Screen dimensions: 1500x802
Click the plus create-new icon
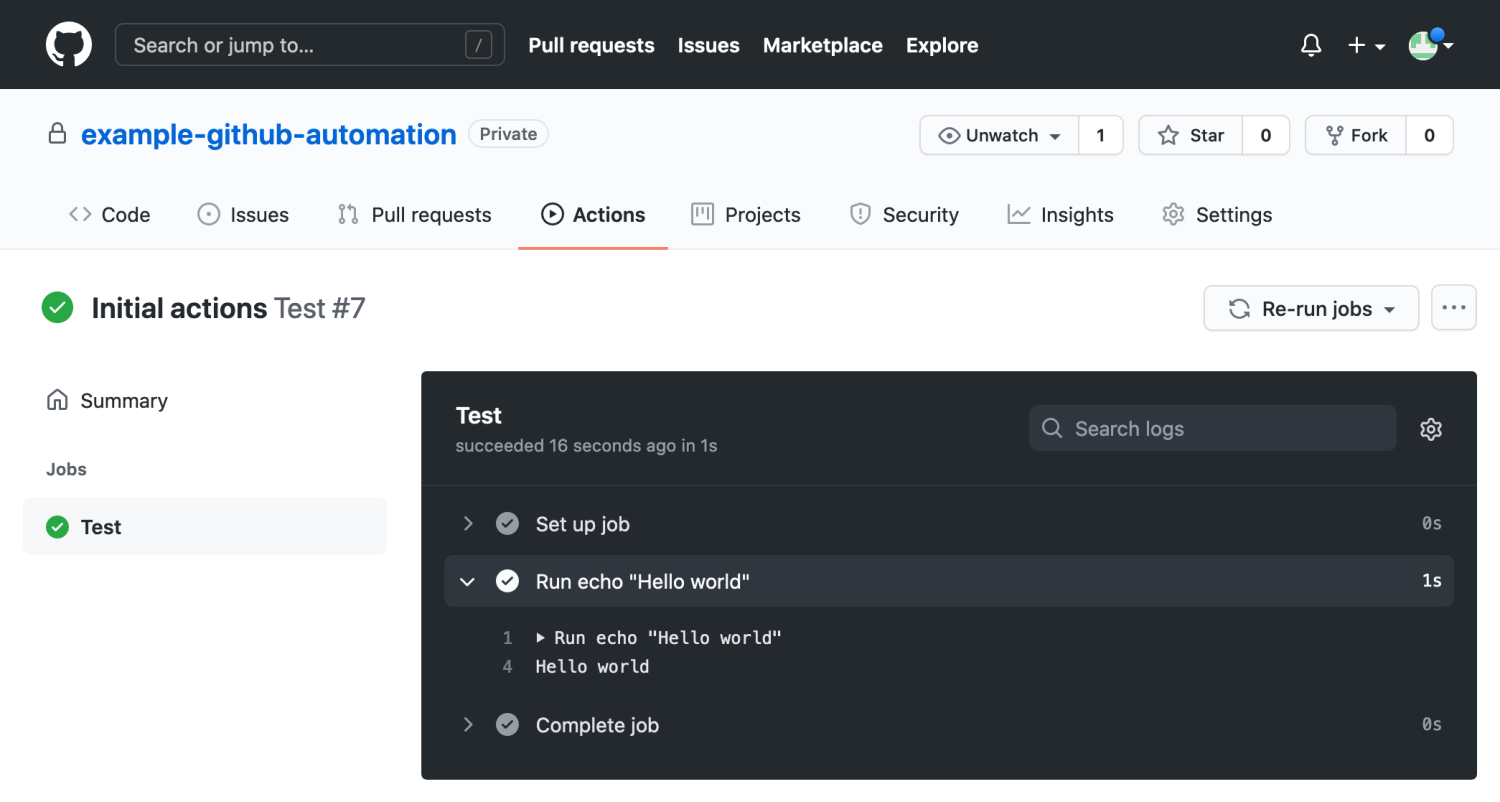[1365, 45]
